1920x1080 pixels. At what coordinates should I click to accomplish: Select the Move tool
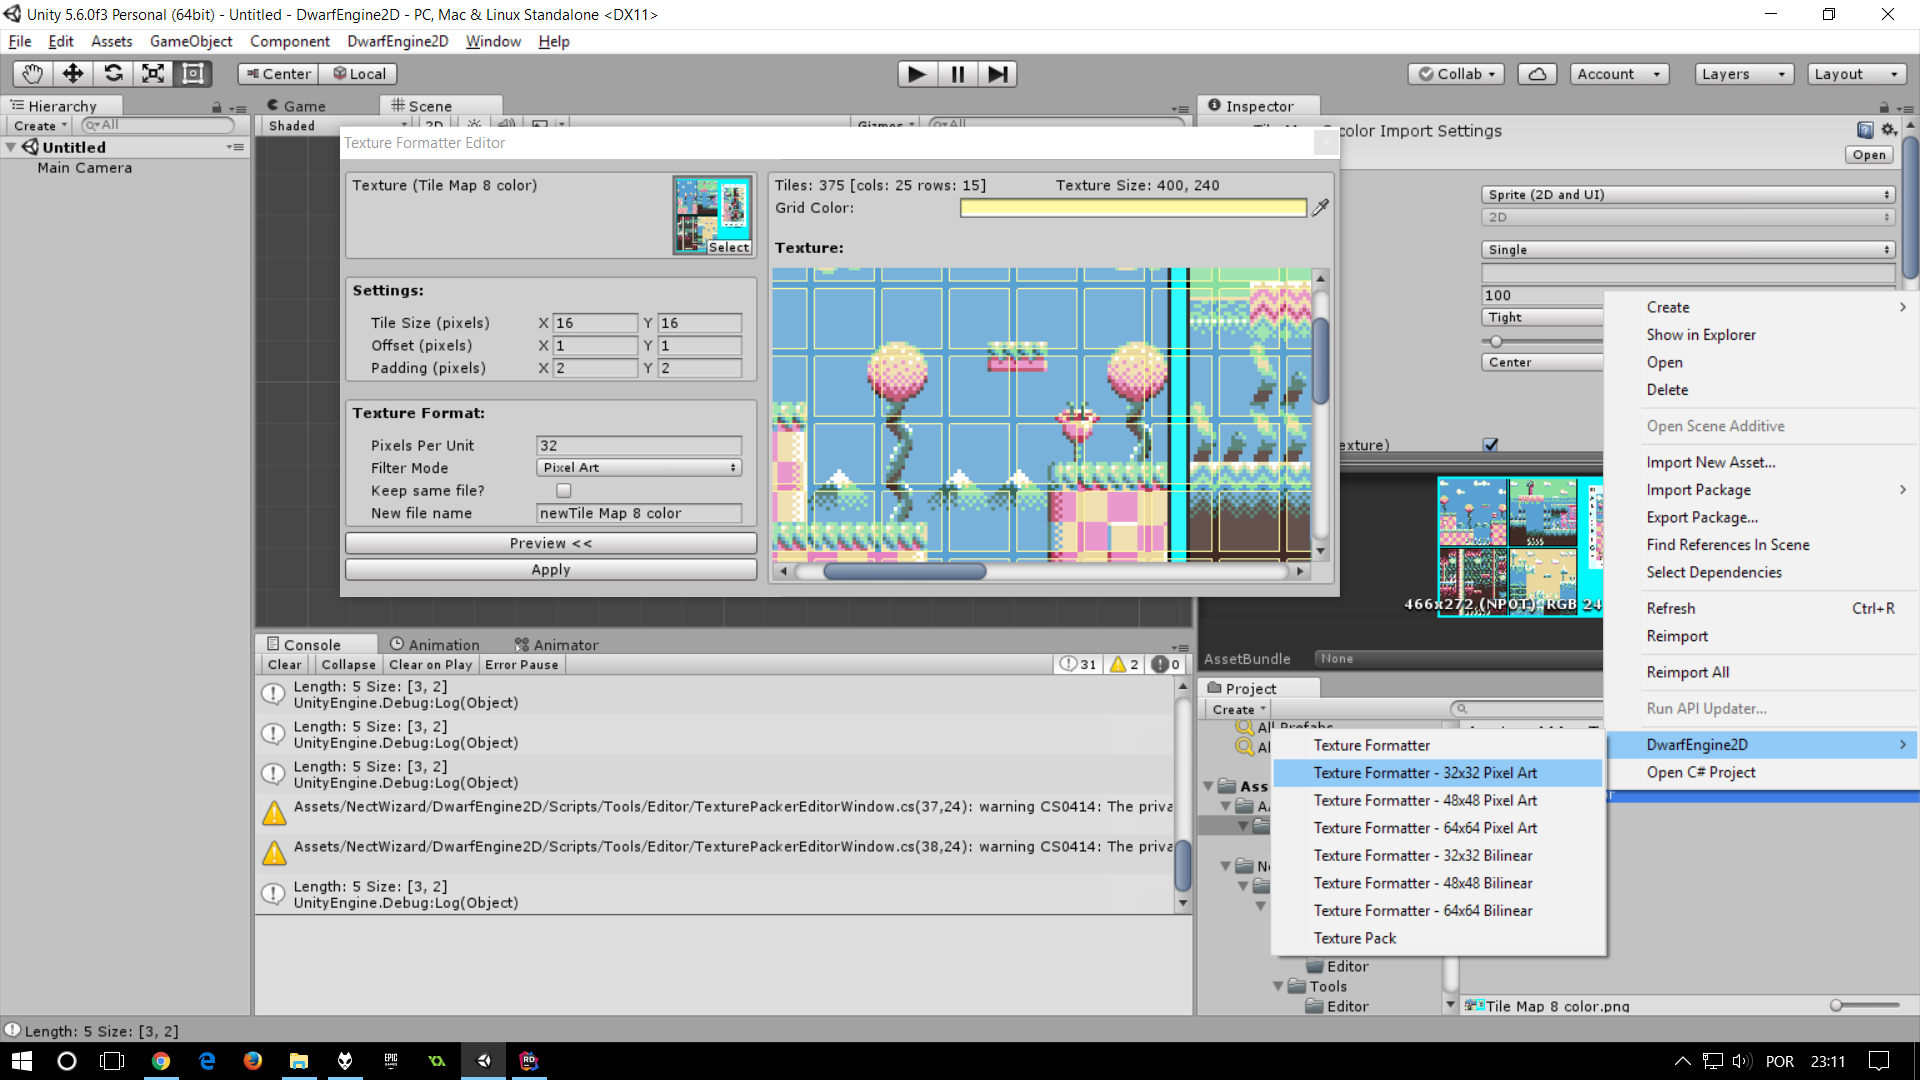tap(73, 74)
